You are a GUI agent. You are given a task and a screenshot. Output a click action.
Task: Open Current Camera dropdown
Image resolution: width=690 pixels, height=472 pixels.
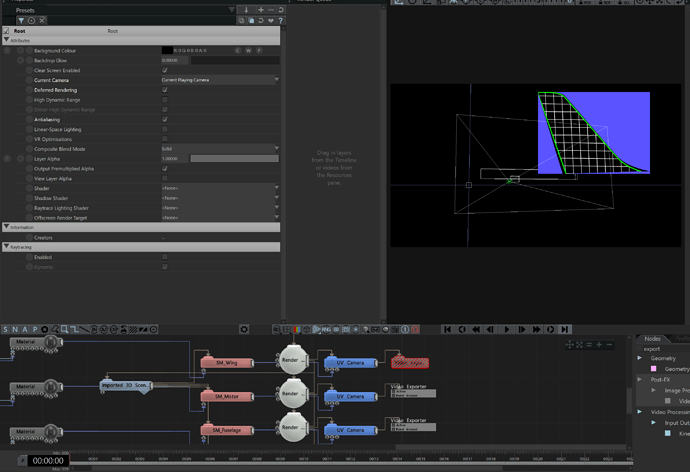[x=220, y=80]
